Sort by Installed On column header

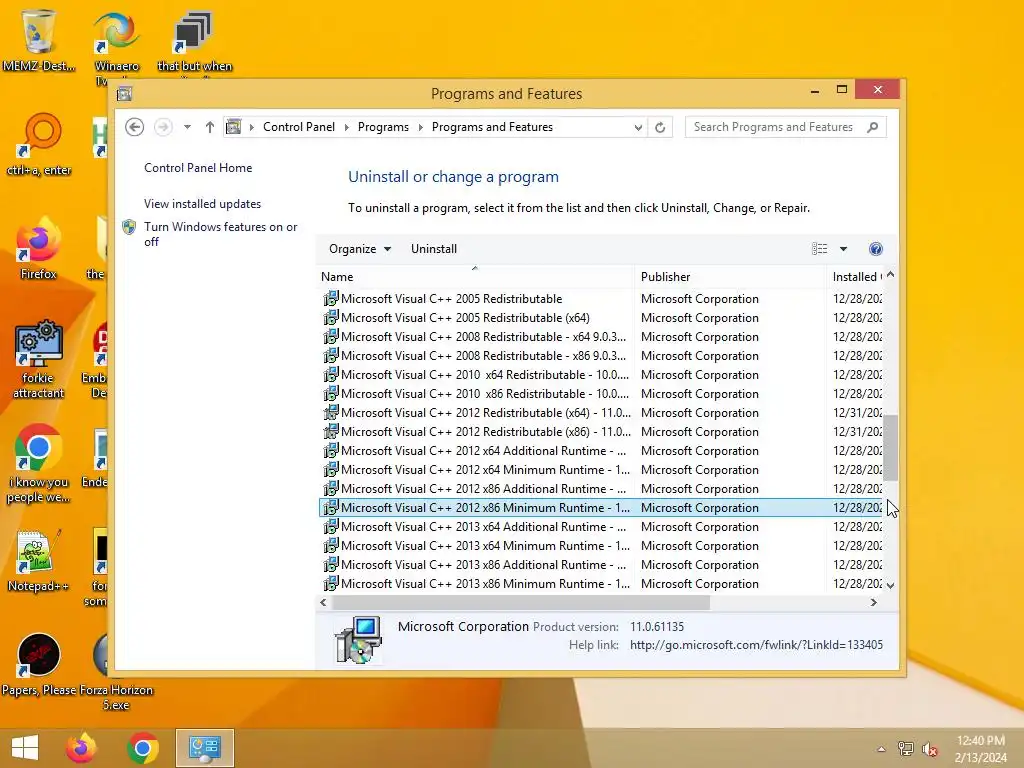click(x=855, y=277)
